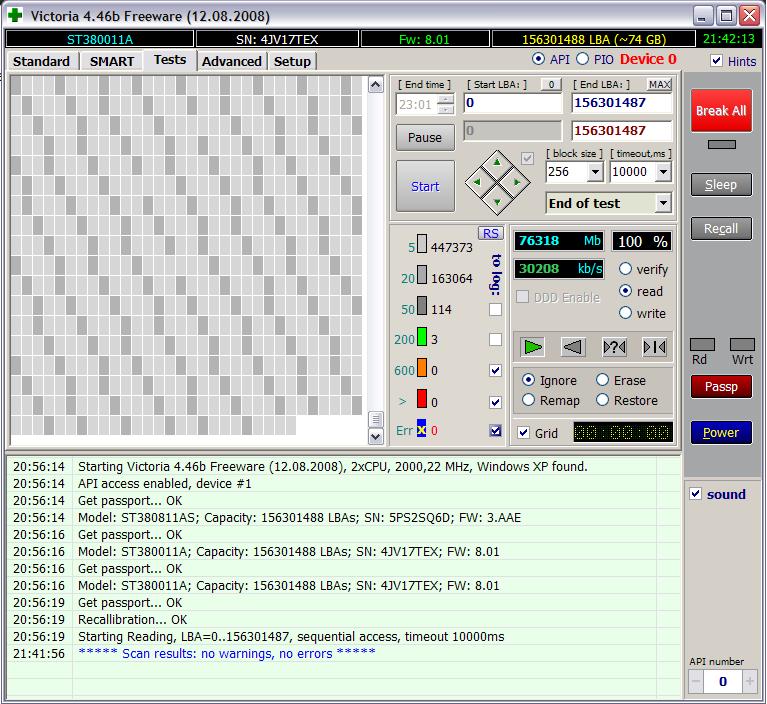Viewport: 767px width, 704px height.
Task: Switch to the Standard tab
Action: coord(42,61)
